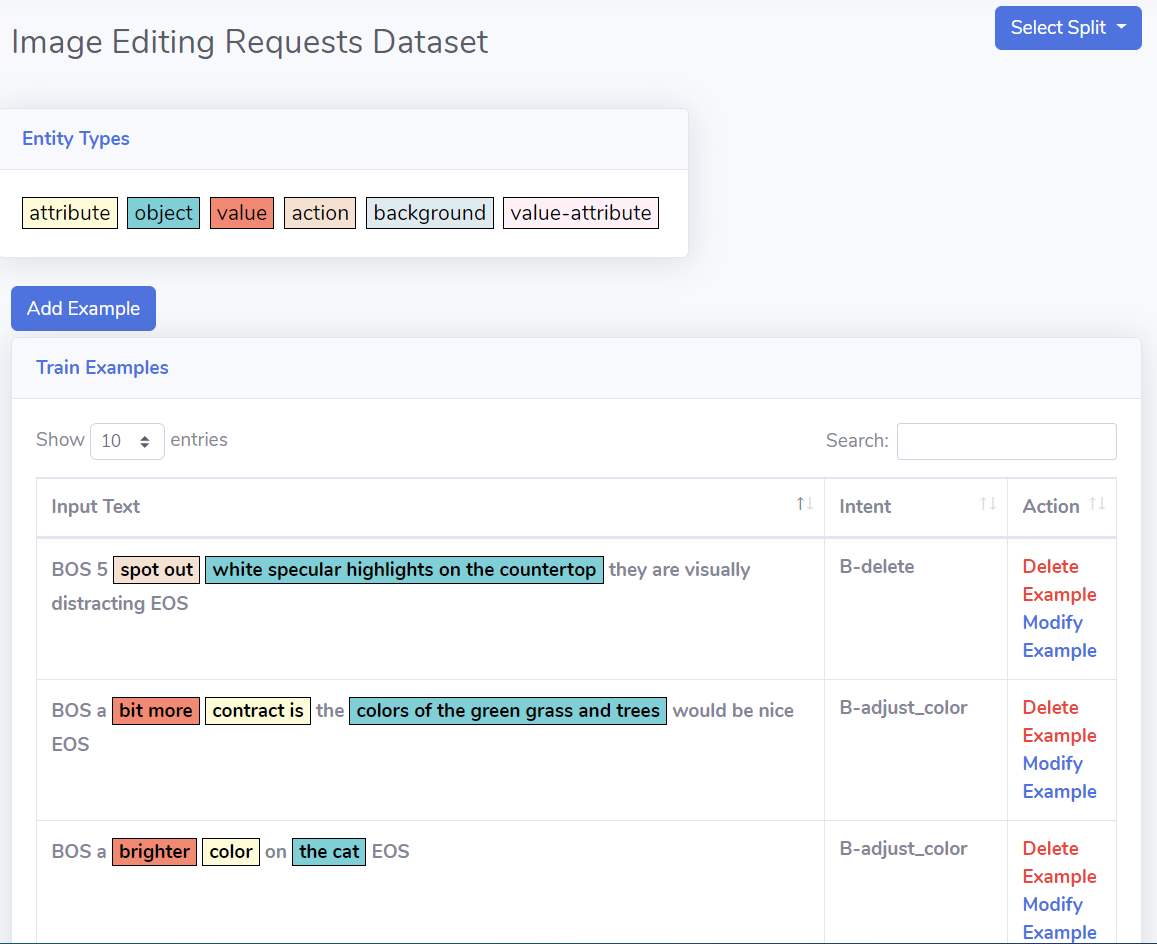Click the 'the cat' object annotation
Image resolution: width=1157 pixels, height=944 pixels.
[328, 852]
